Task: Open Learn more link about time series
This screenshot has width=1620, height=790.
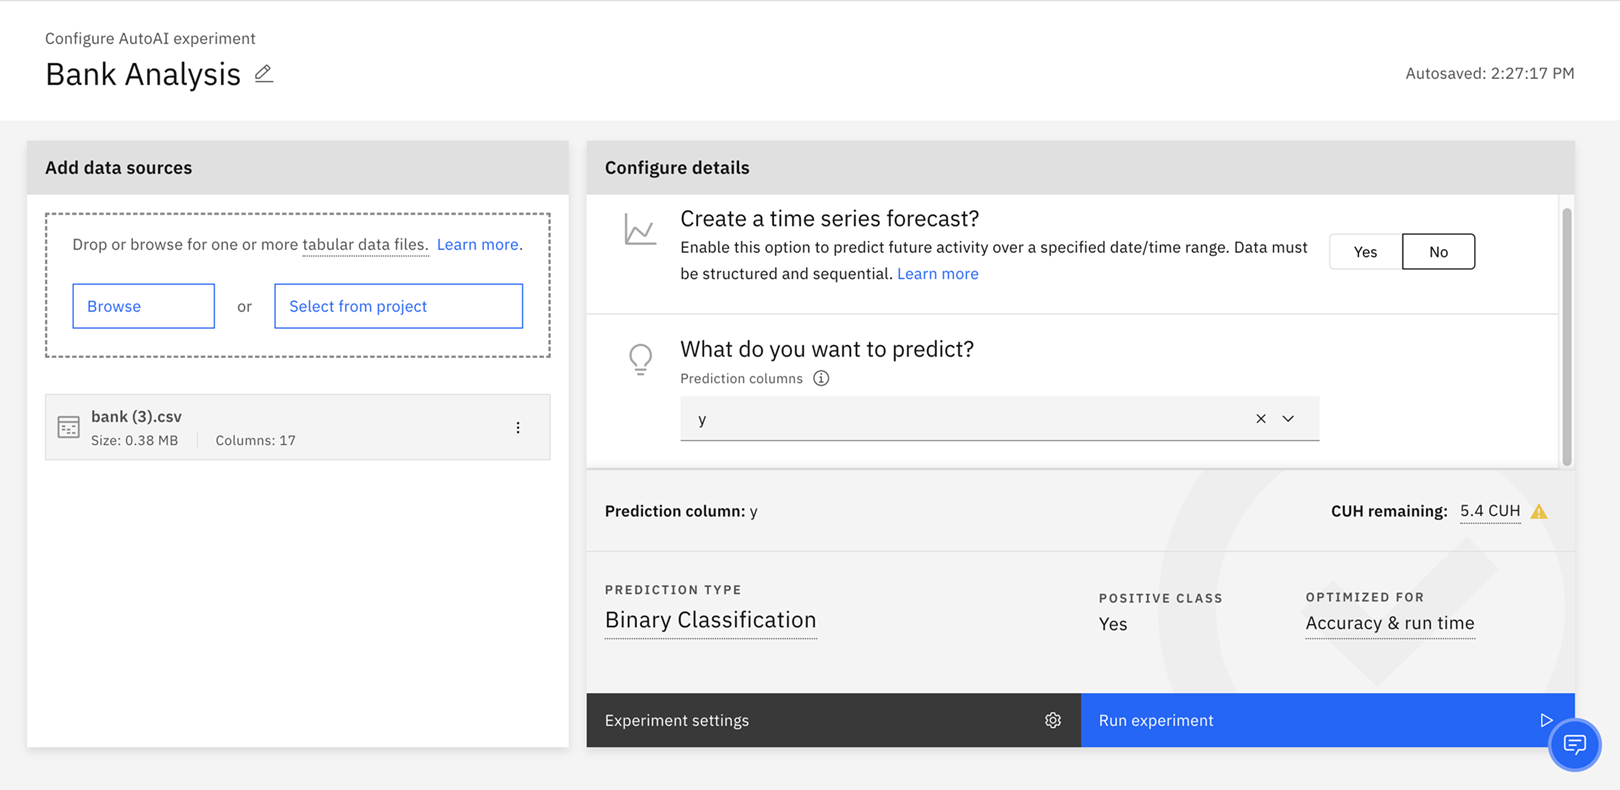Action: [x=938, y=273]
